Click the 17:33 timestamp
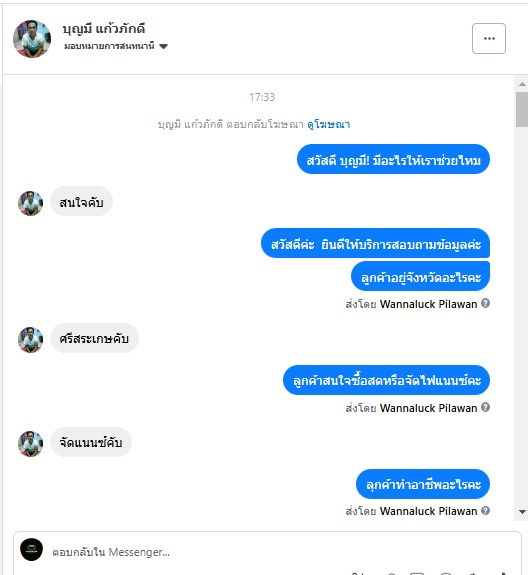528x575 pixels. point(262,97)
